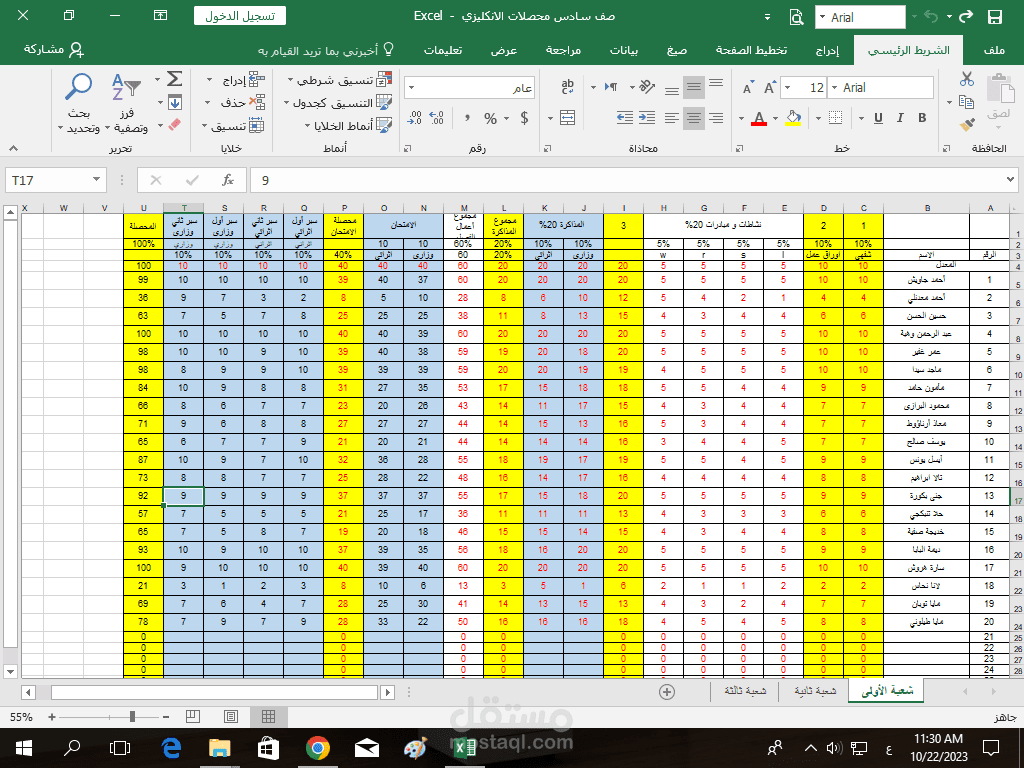Switch to Page Layout view in status bar
Viewport: 1024px width, 768px height.
pyautogui.click(x=231, y=717)
